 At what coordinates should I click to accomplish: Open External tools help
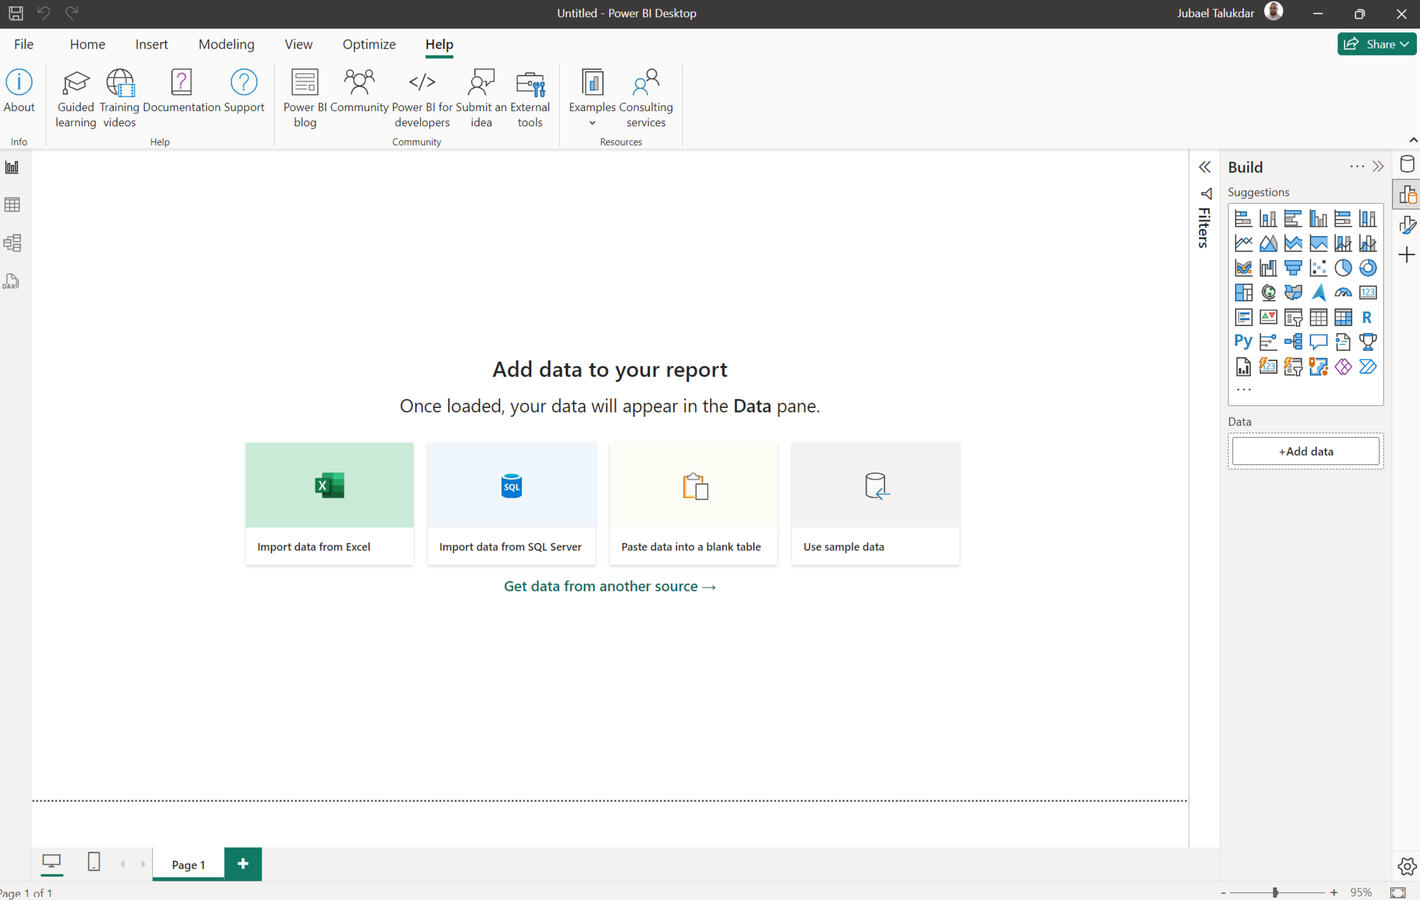tap(530, 98)
